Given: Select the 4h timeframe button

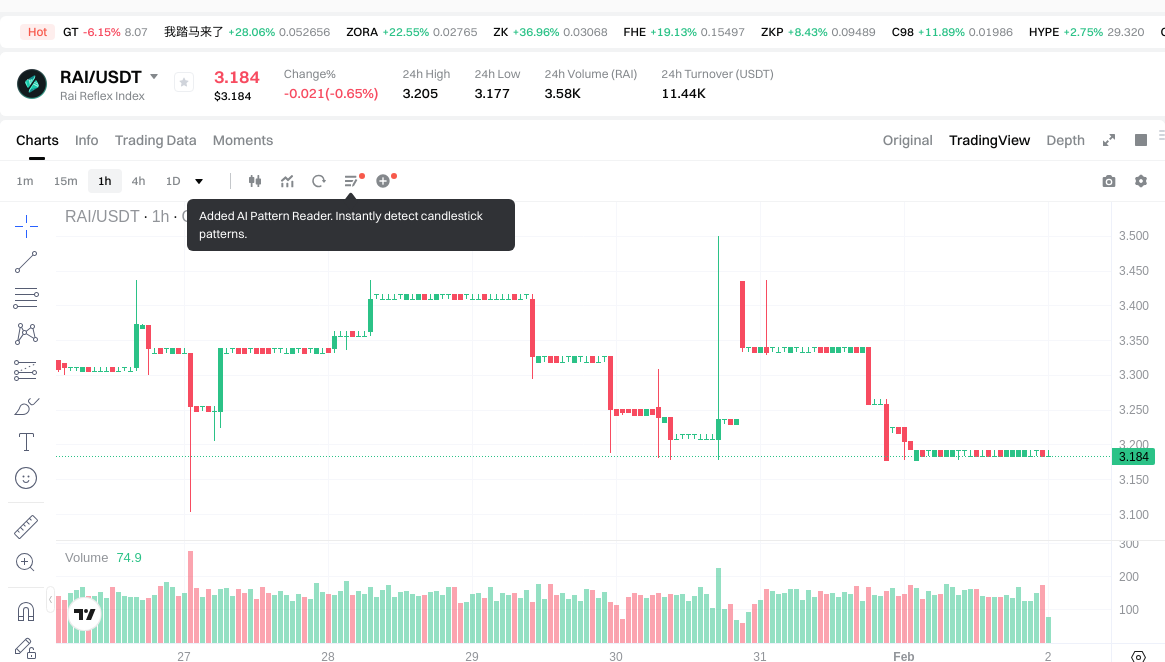Looking at the screenshot, I should tap(138, 181).
